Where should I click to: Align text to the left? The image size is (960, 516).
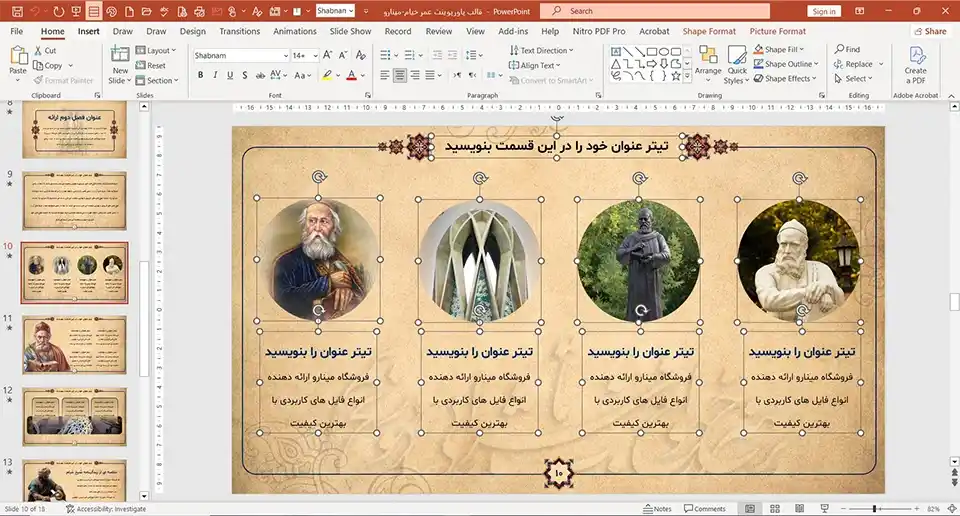384,75
